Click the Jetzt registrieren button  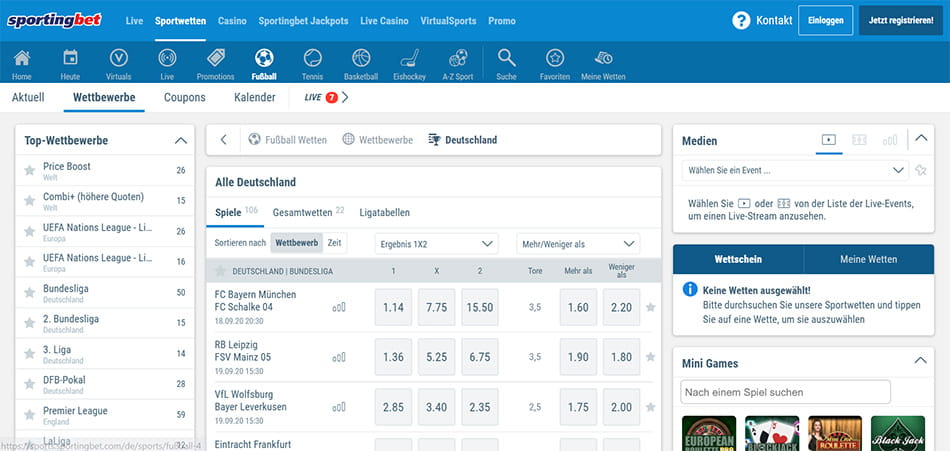pyautogui.click(x=901, y=21)
